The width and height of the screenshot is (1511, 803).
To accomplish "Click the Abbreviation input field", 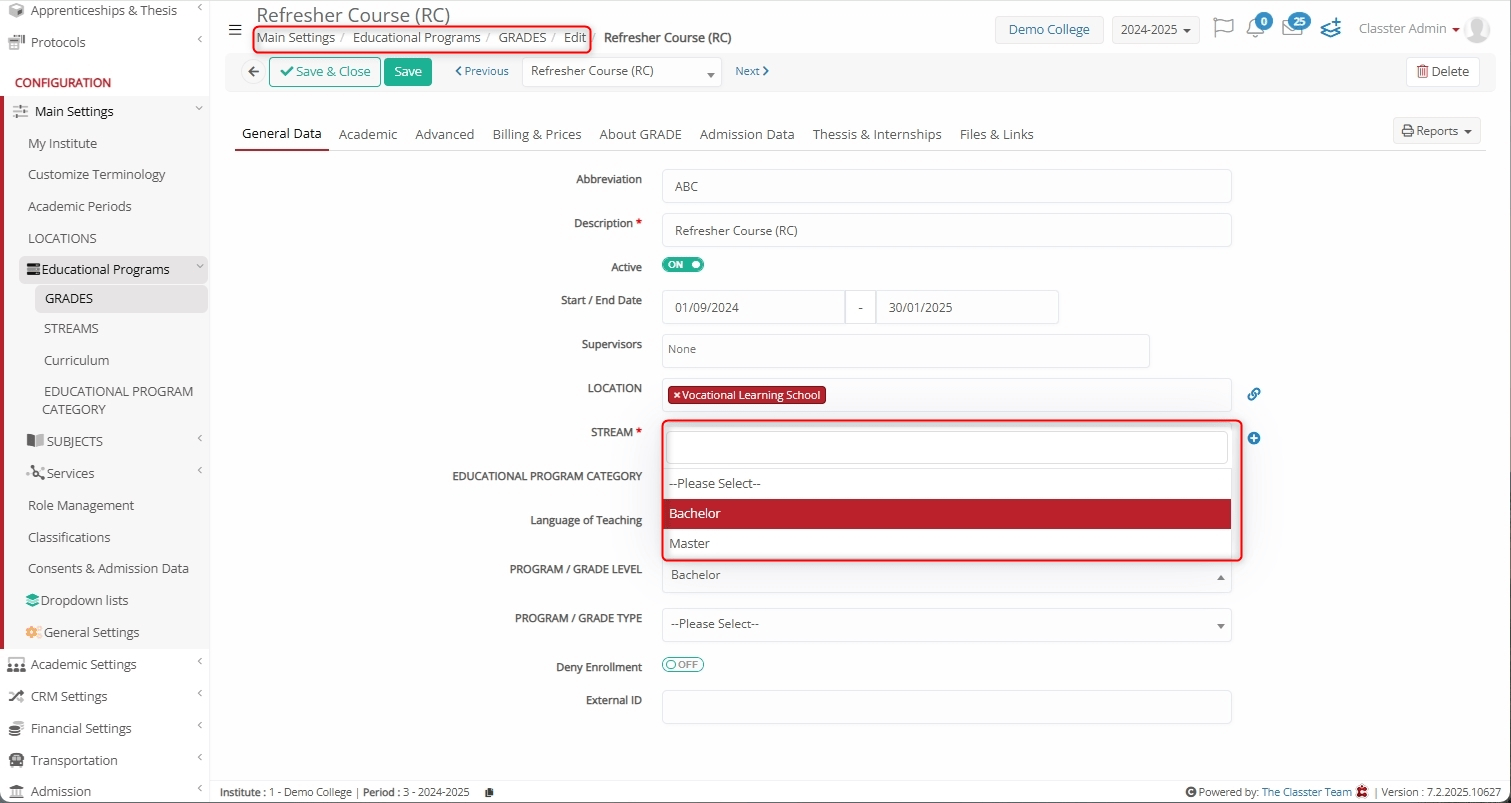I will pos(946,187).
